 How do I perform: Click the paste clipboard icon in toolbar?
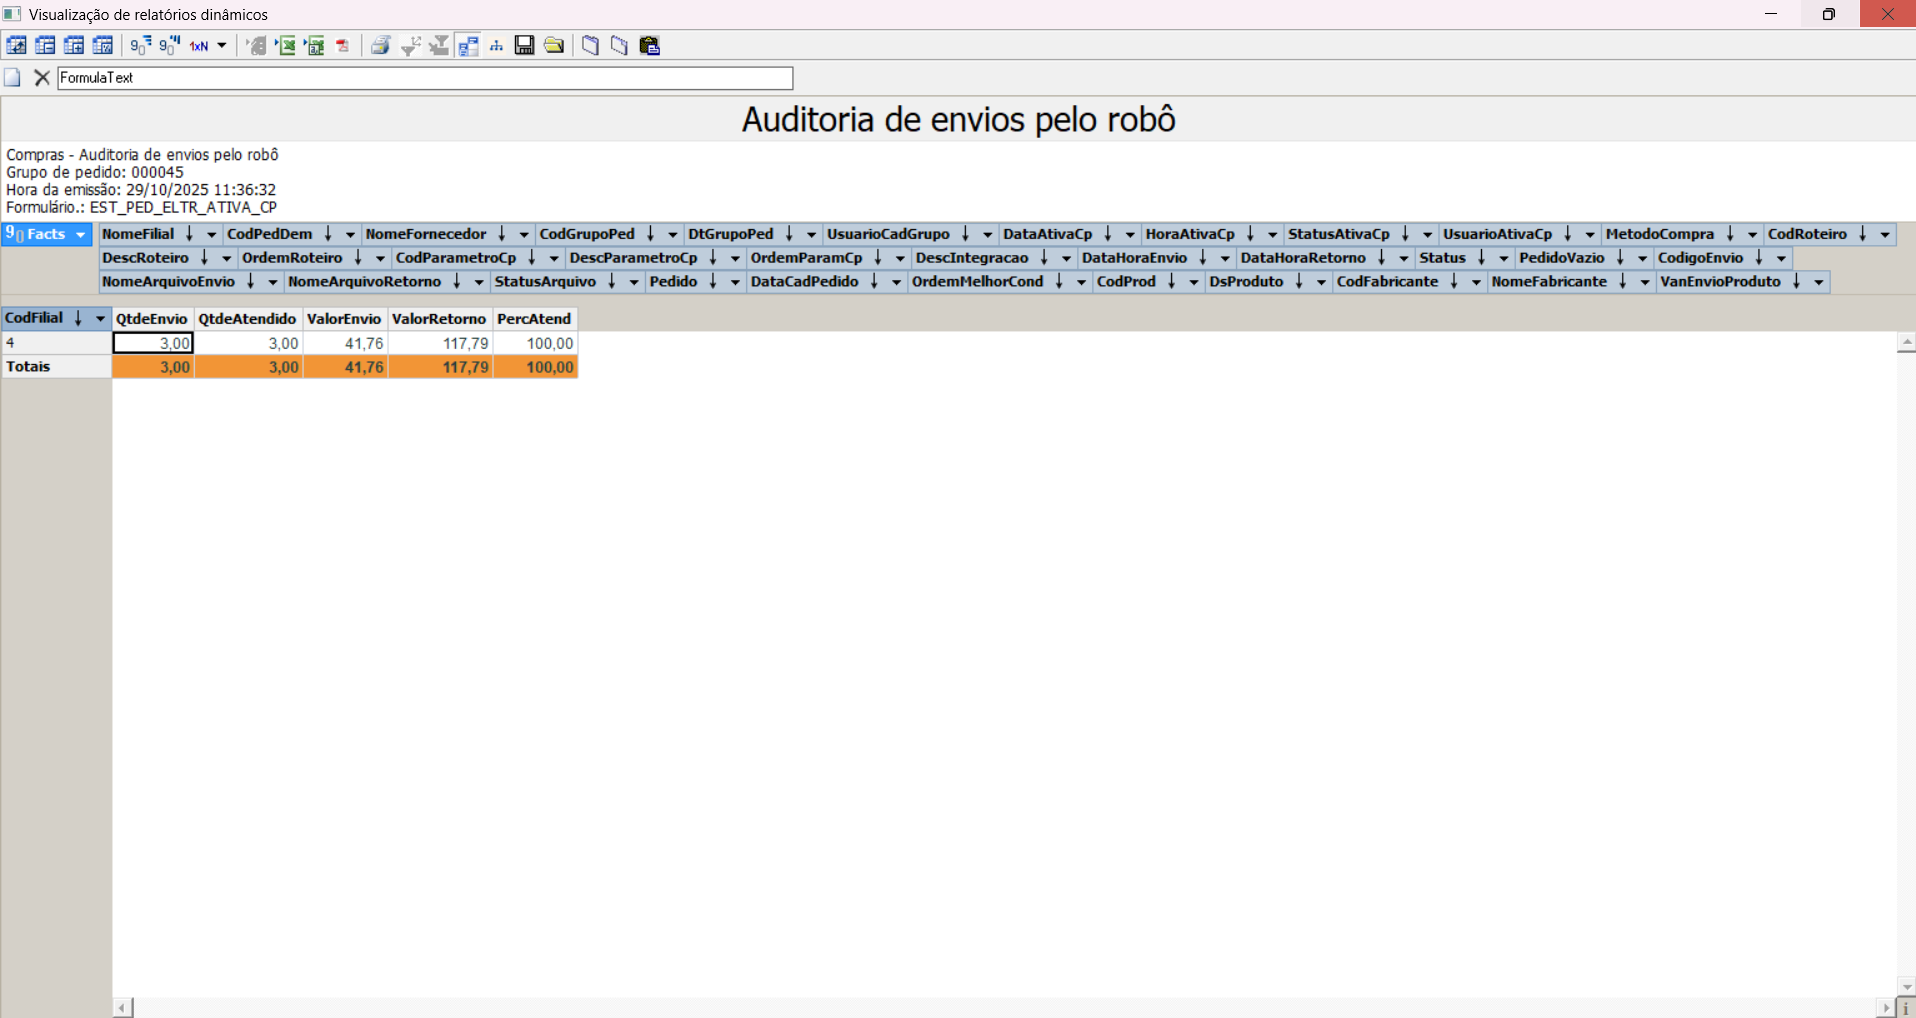[650, 46]
